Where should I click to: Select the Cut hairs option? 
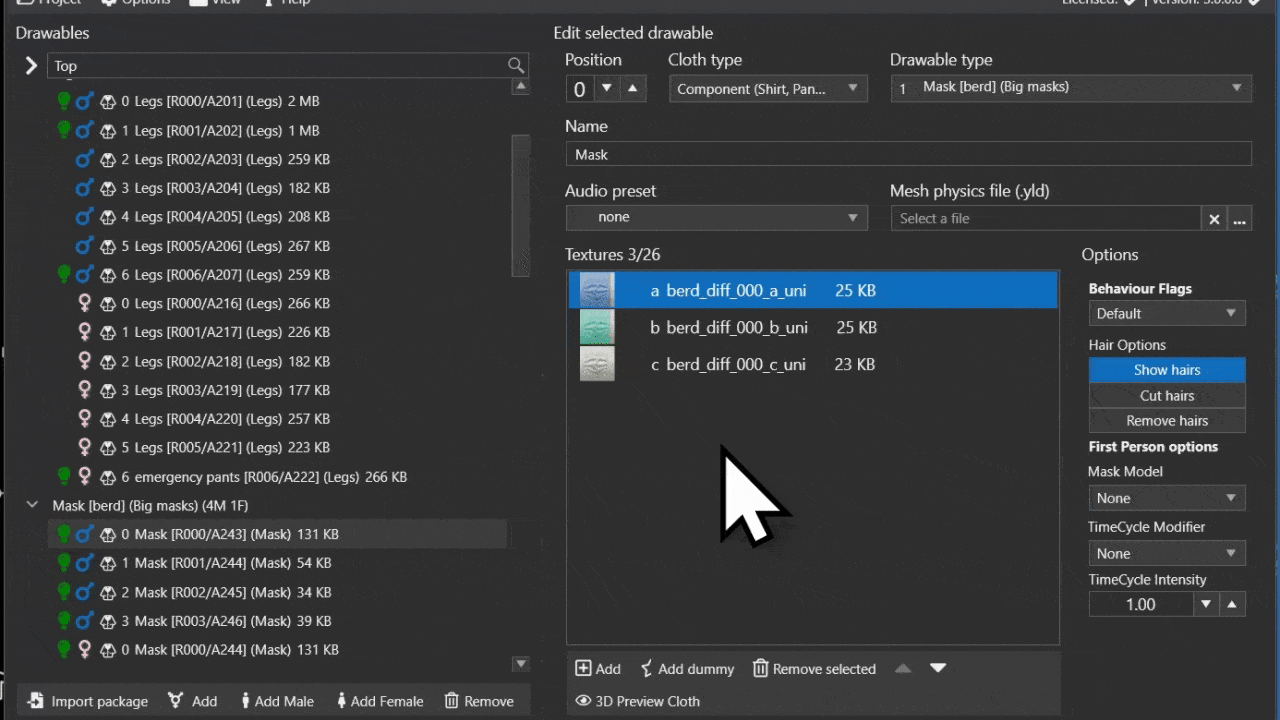coord(1167,395)
